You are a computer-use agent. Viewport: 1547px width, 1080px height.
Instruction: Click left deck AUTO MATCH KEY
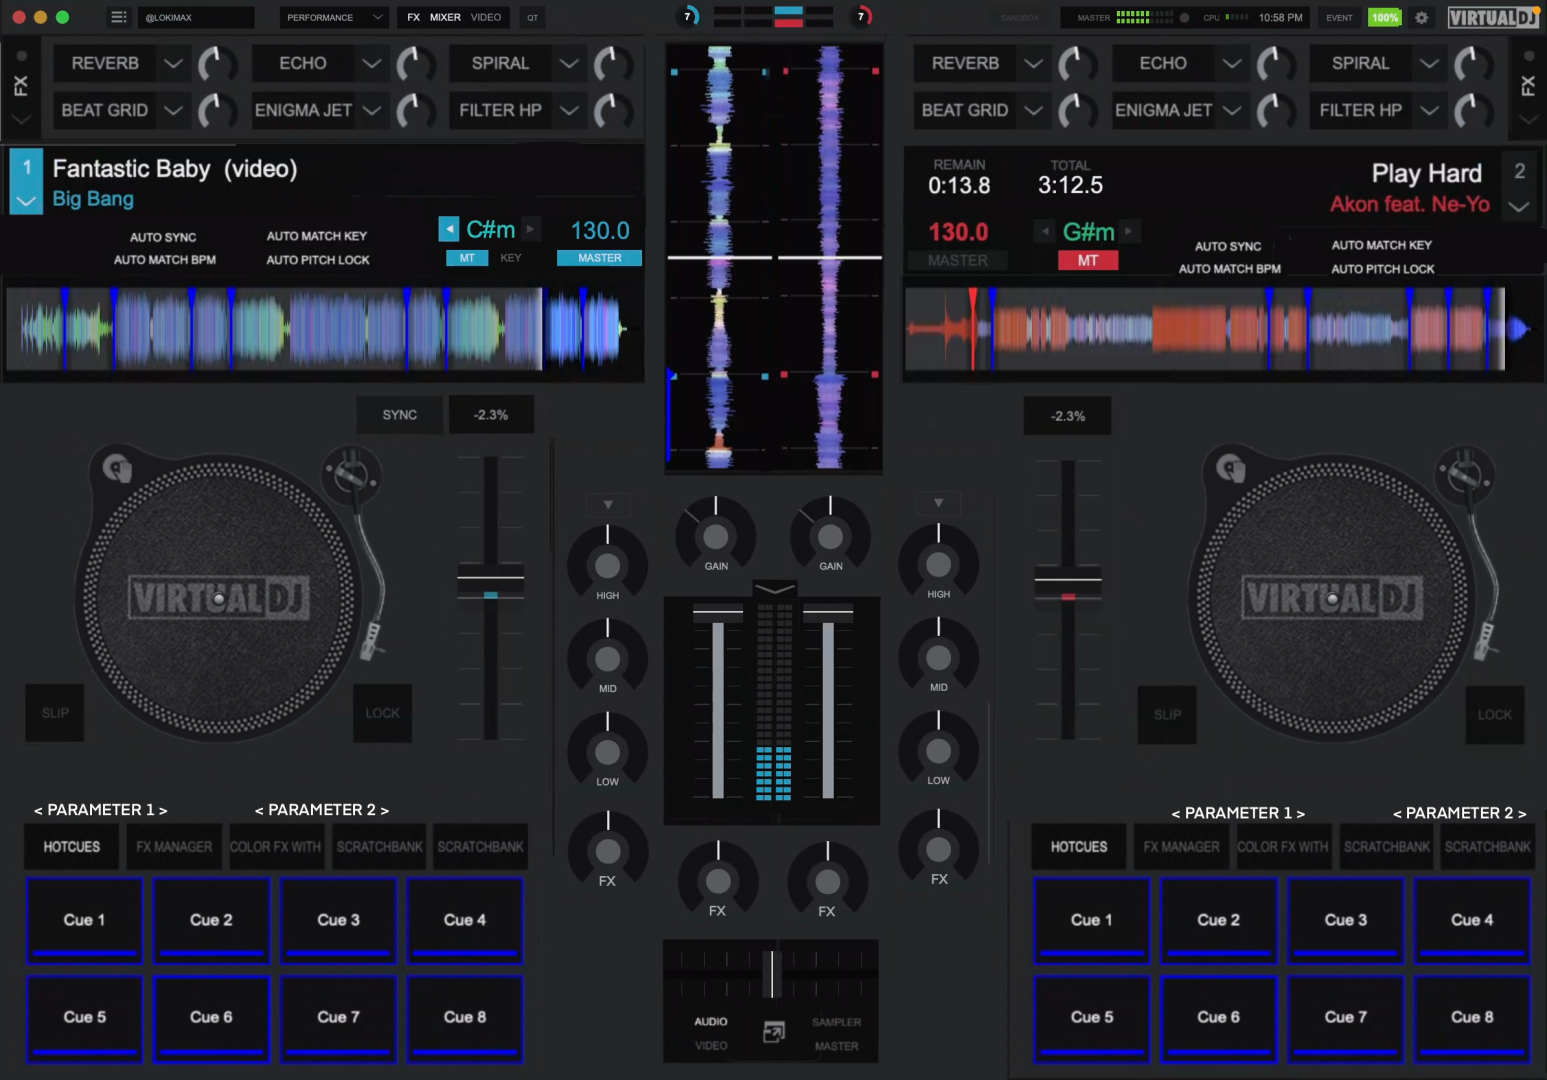pyautogui.click(x=317, y=236)
